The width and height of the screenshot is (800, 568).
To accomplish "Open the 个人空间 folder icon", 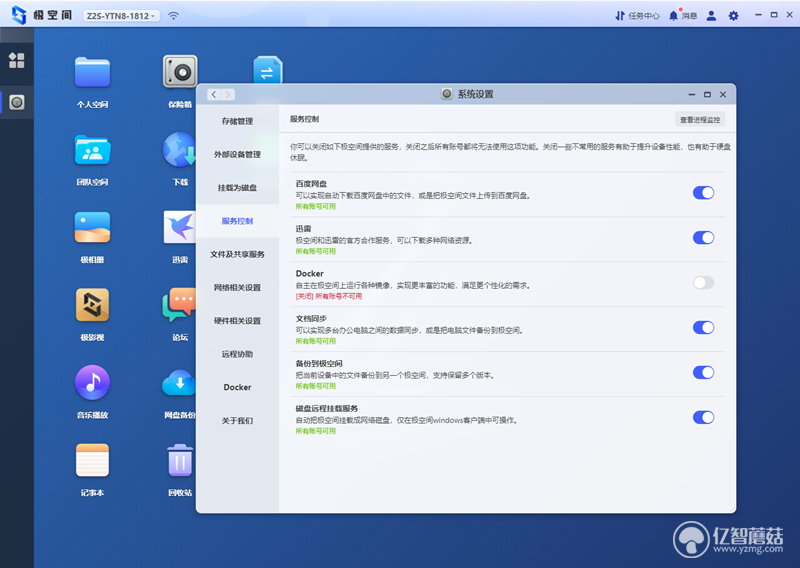I will [x=92, y=72].
